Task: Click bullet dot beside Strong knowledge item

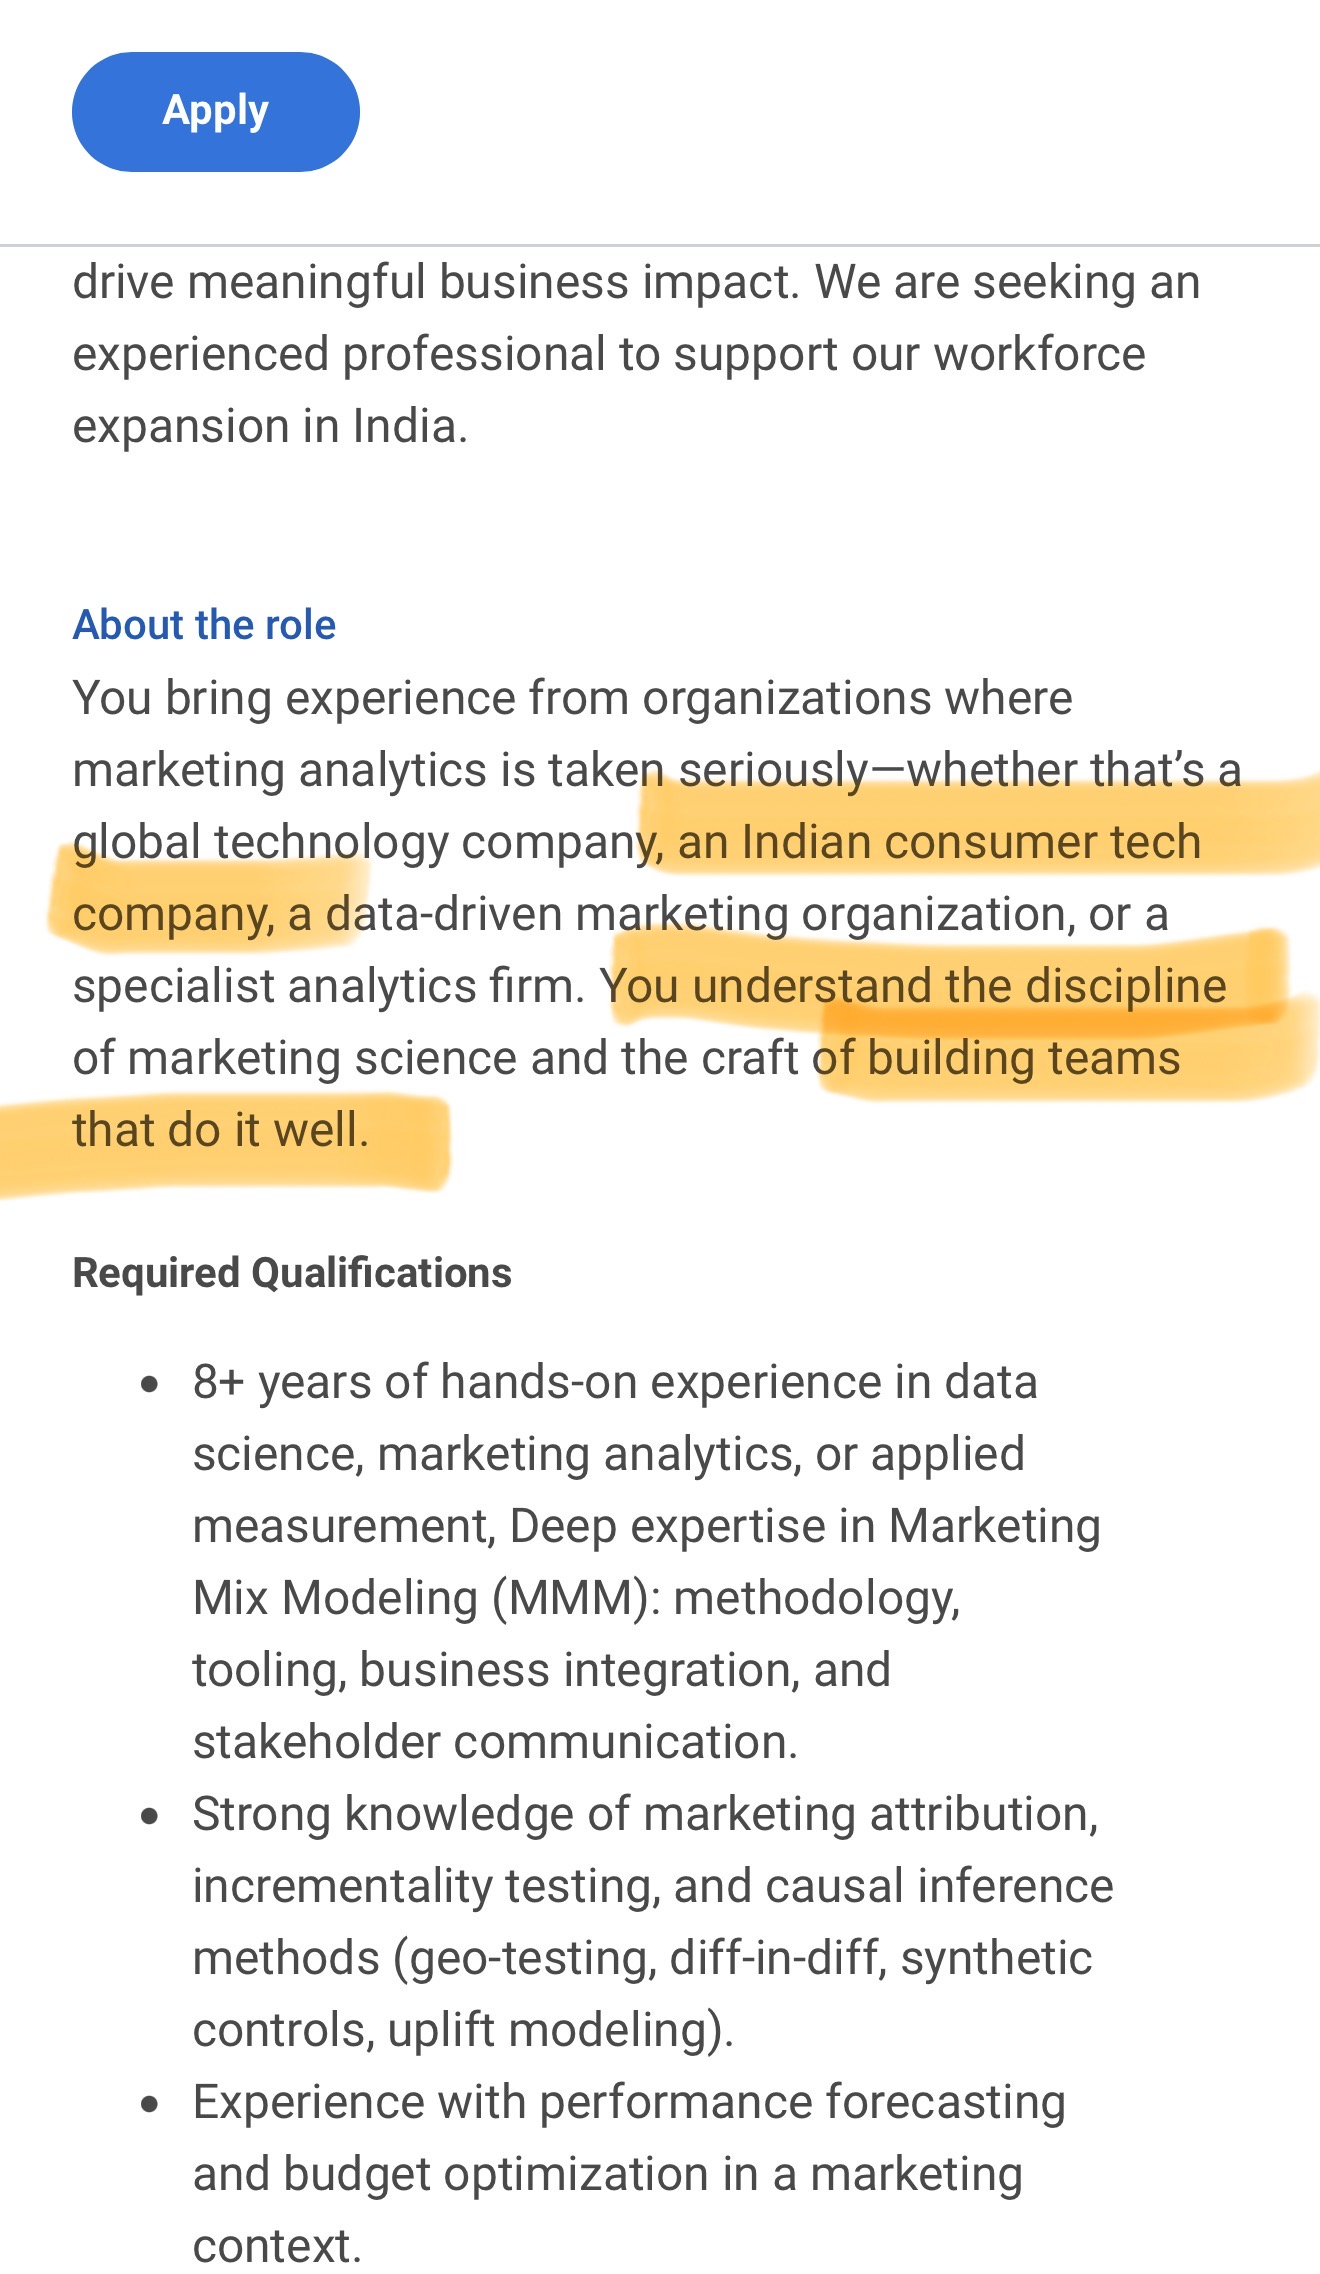Action: point(150,1816)
